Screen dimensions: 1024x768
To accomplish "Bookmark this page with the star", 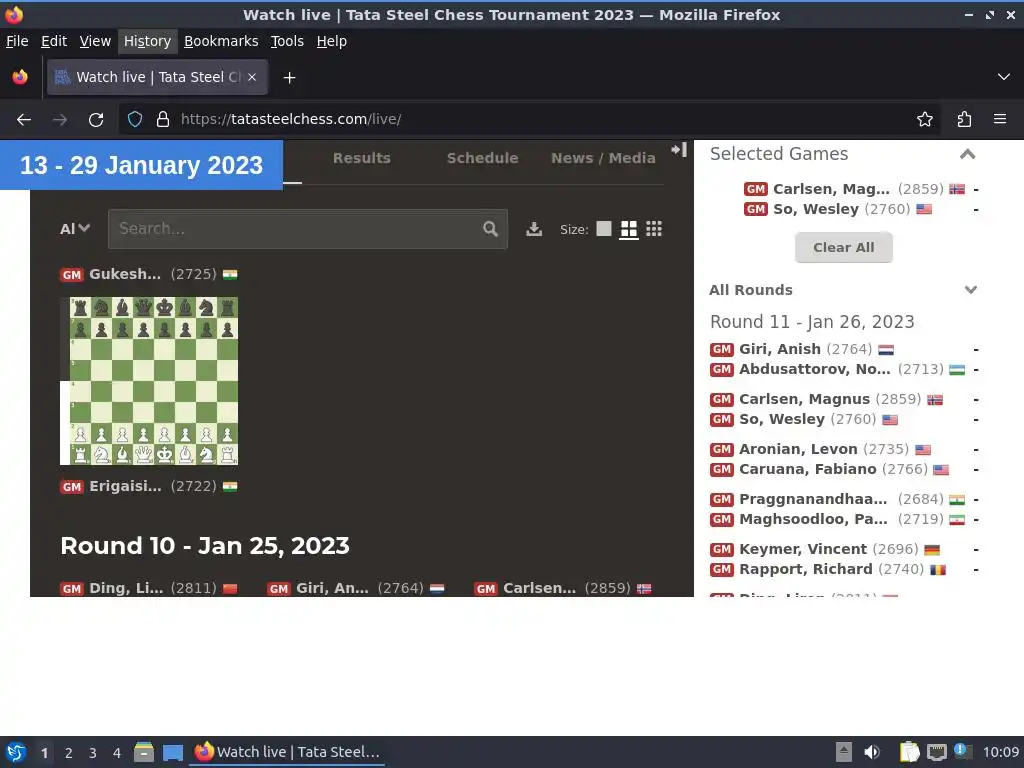I will pyautogui.click(x=925, y=120).
